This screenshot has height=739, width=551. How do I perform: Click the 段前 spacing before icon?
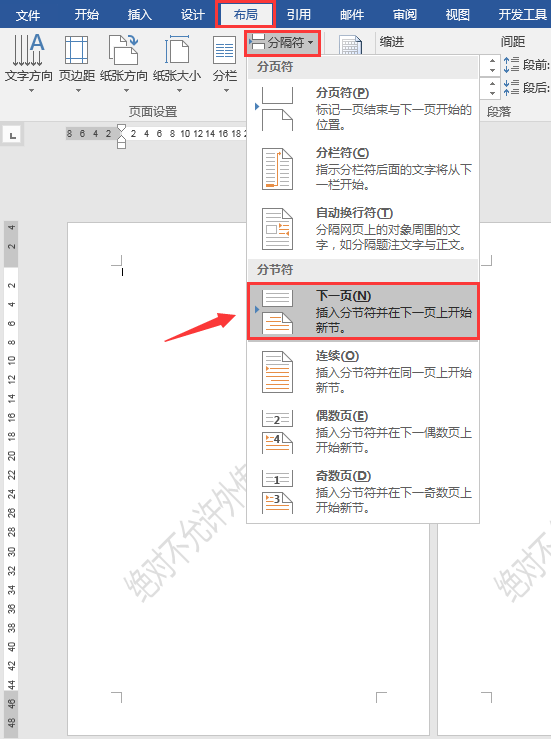tap(511, 65)
